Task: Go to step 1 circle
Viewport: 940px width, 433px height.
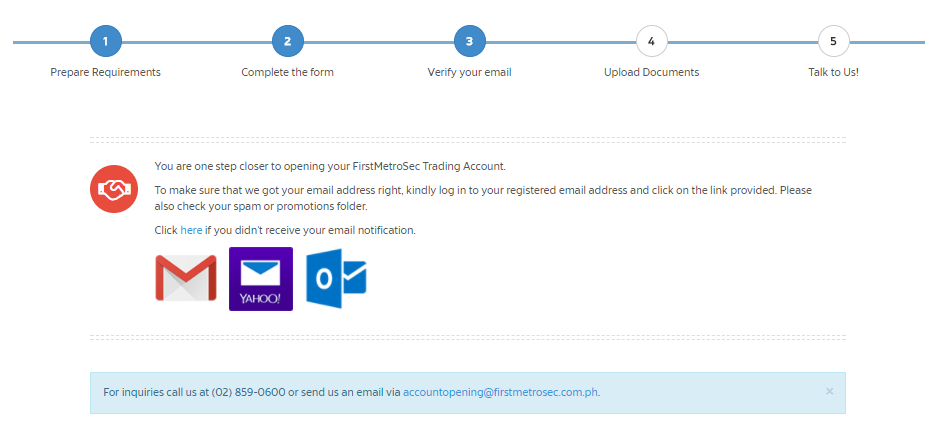Action: coord(106,41)
